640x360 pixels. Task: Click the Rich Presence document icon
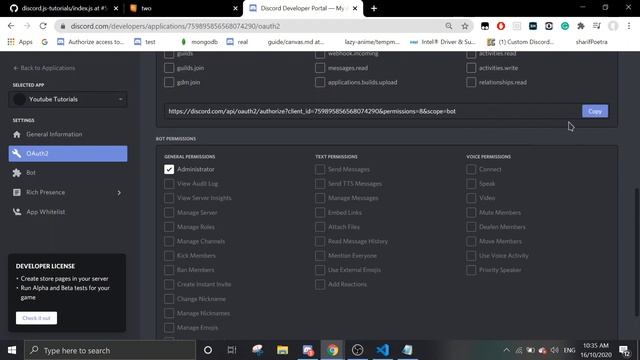coord(17,192)
